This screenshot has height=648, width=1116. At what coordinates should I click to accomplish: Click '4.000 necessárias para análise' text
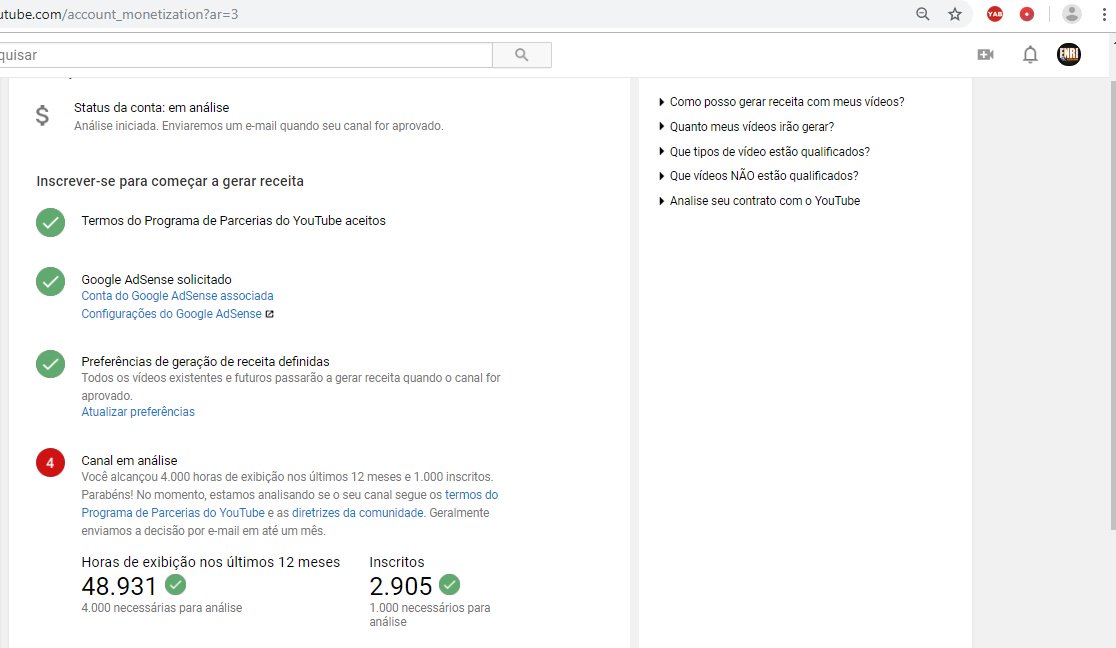162,607
